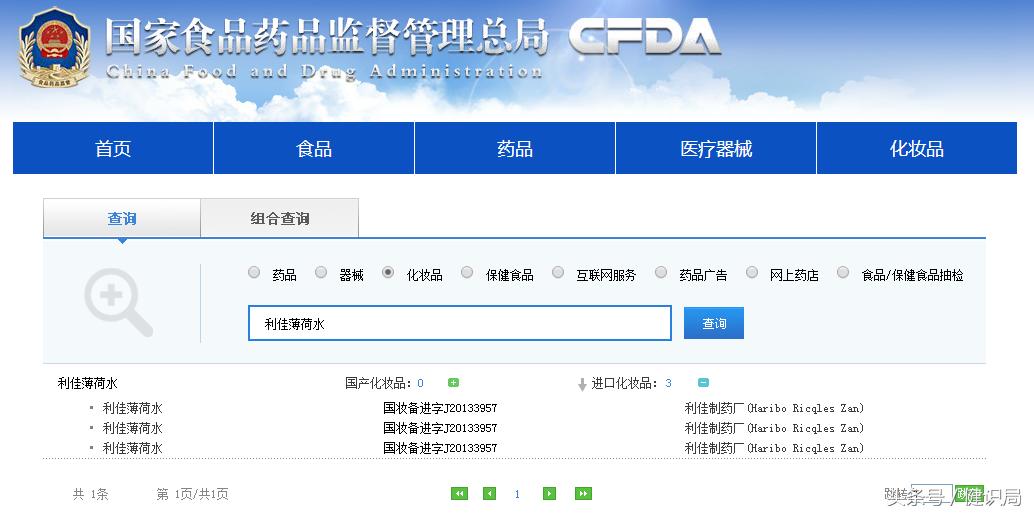Click third 利佳制药厂 manufacturer entry
Image resolution: width=1034 pixels, height=514 pixels.
pos(774,448)
